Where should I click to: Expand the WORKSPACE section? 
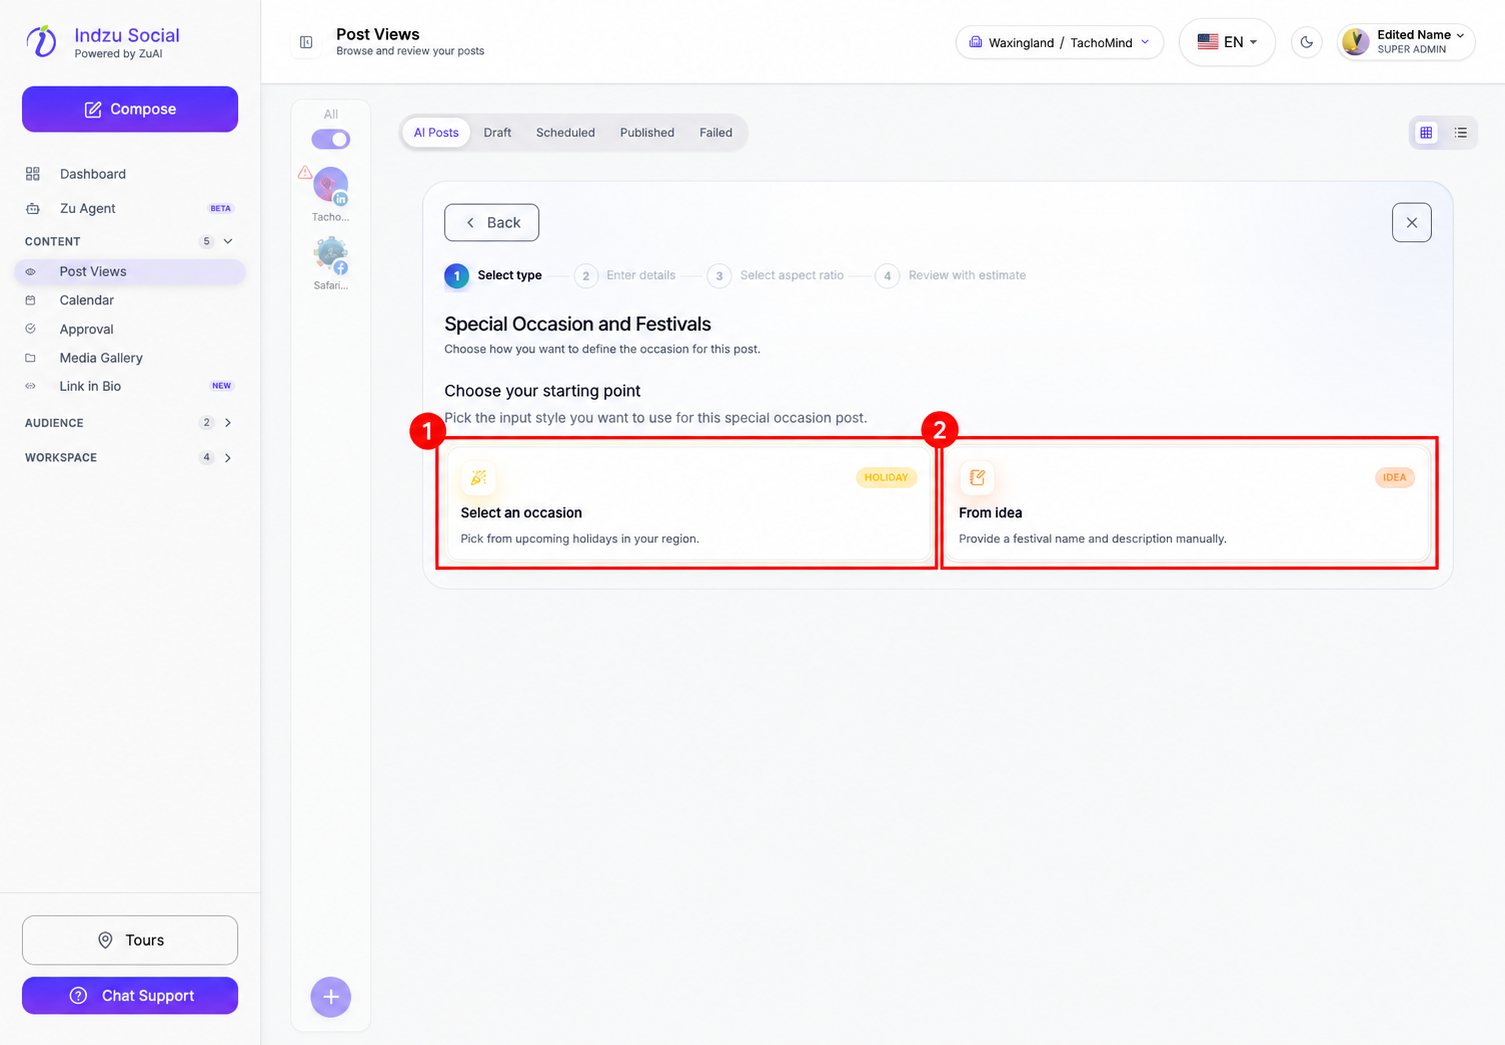[x=228, y=458]
